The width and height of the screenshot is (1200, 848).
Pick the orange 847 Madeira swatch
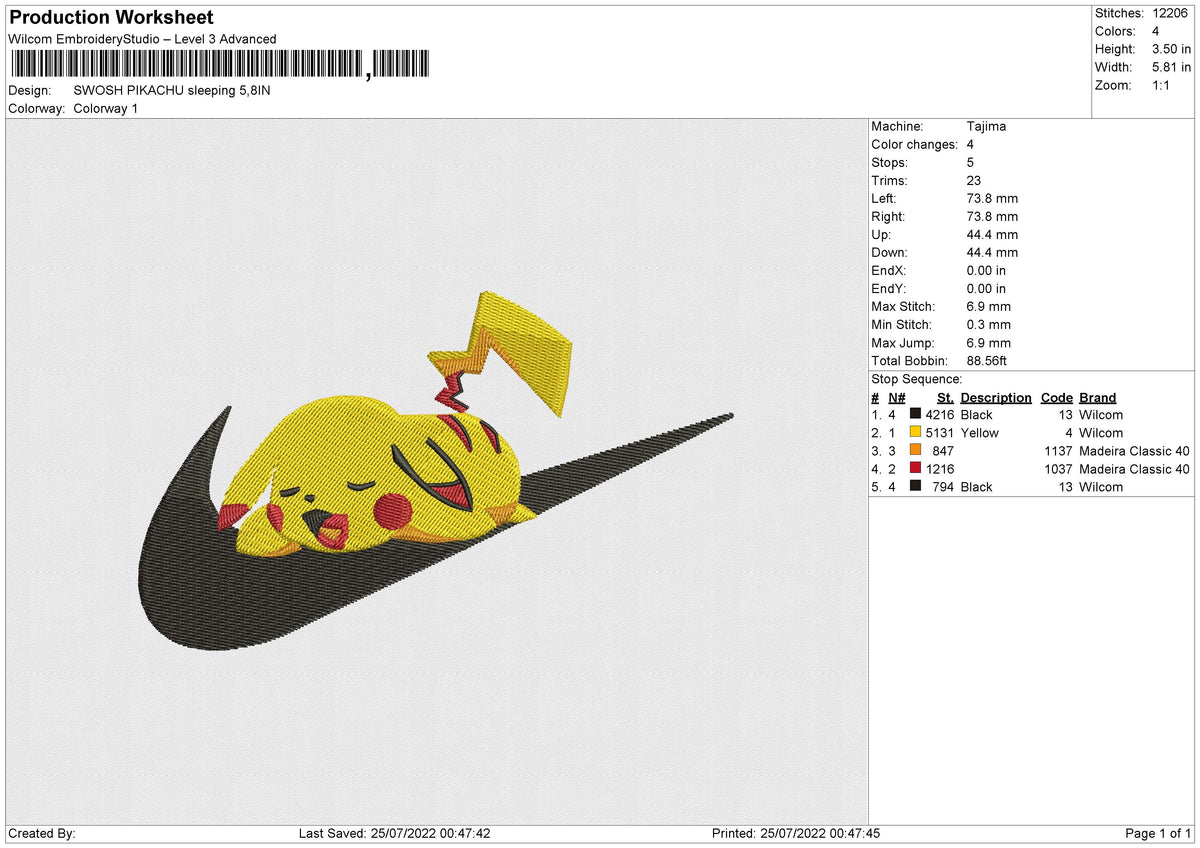click(913, 450)
